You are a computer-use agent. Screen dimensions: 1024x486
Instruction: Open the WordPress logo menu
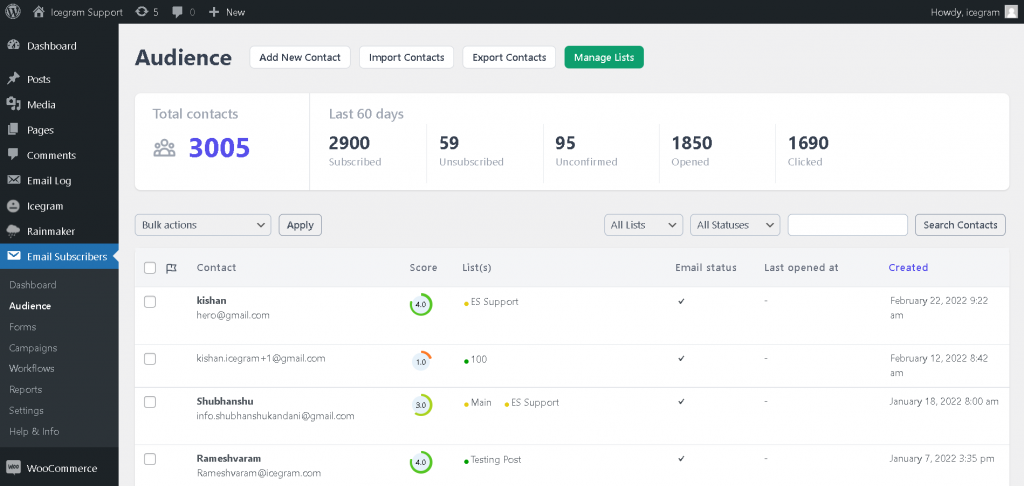point(13,12)
